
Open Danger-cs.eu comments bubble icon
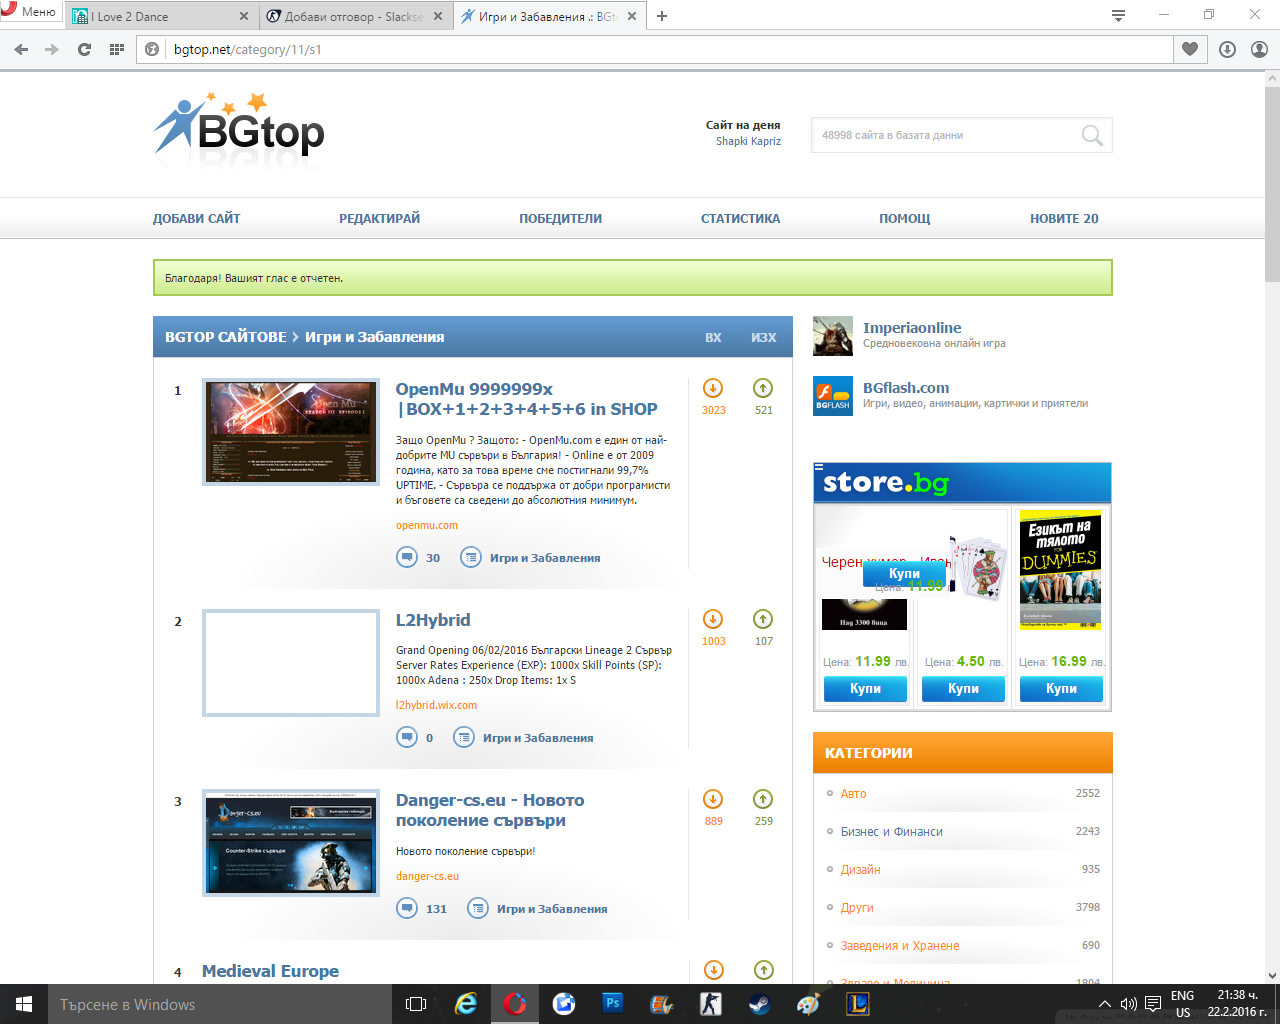407,908
